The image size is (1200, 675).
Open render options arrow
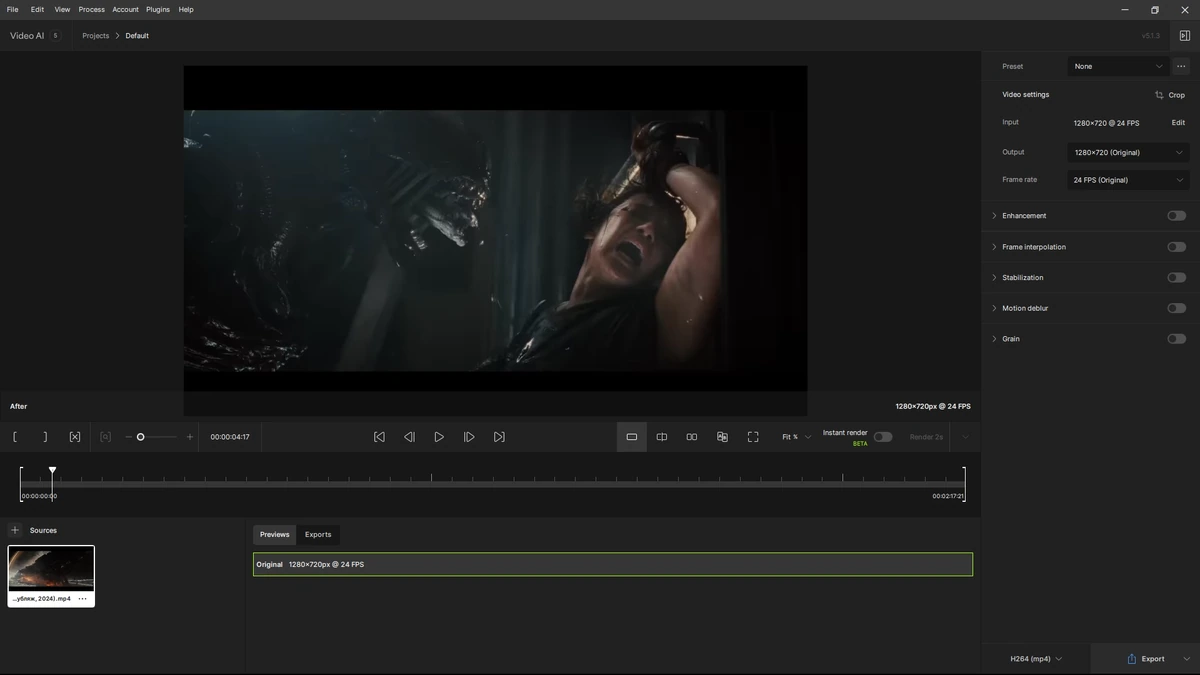pyautogui.click(x=965, y=437)
